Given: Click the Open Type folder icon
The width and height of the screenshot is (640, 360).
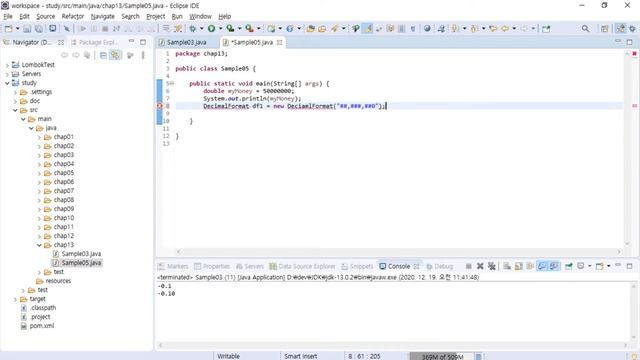Looking at the screenshot, I should 311,29.
